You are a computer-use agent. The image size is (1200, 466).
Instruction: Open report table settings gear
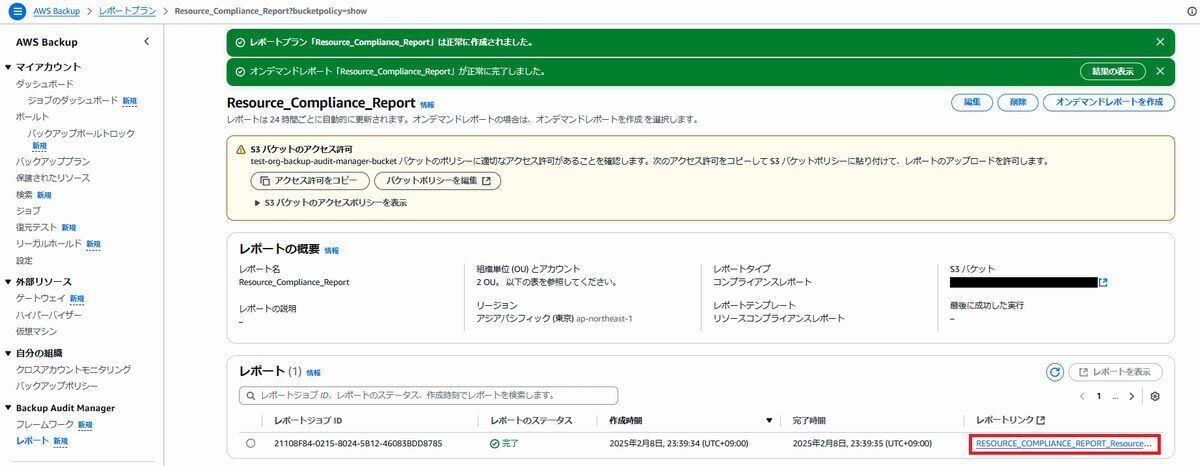tap(1155, 396)
